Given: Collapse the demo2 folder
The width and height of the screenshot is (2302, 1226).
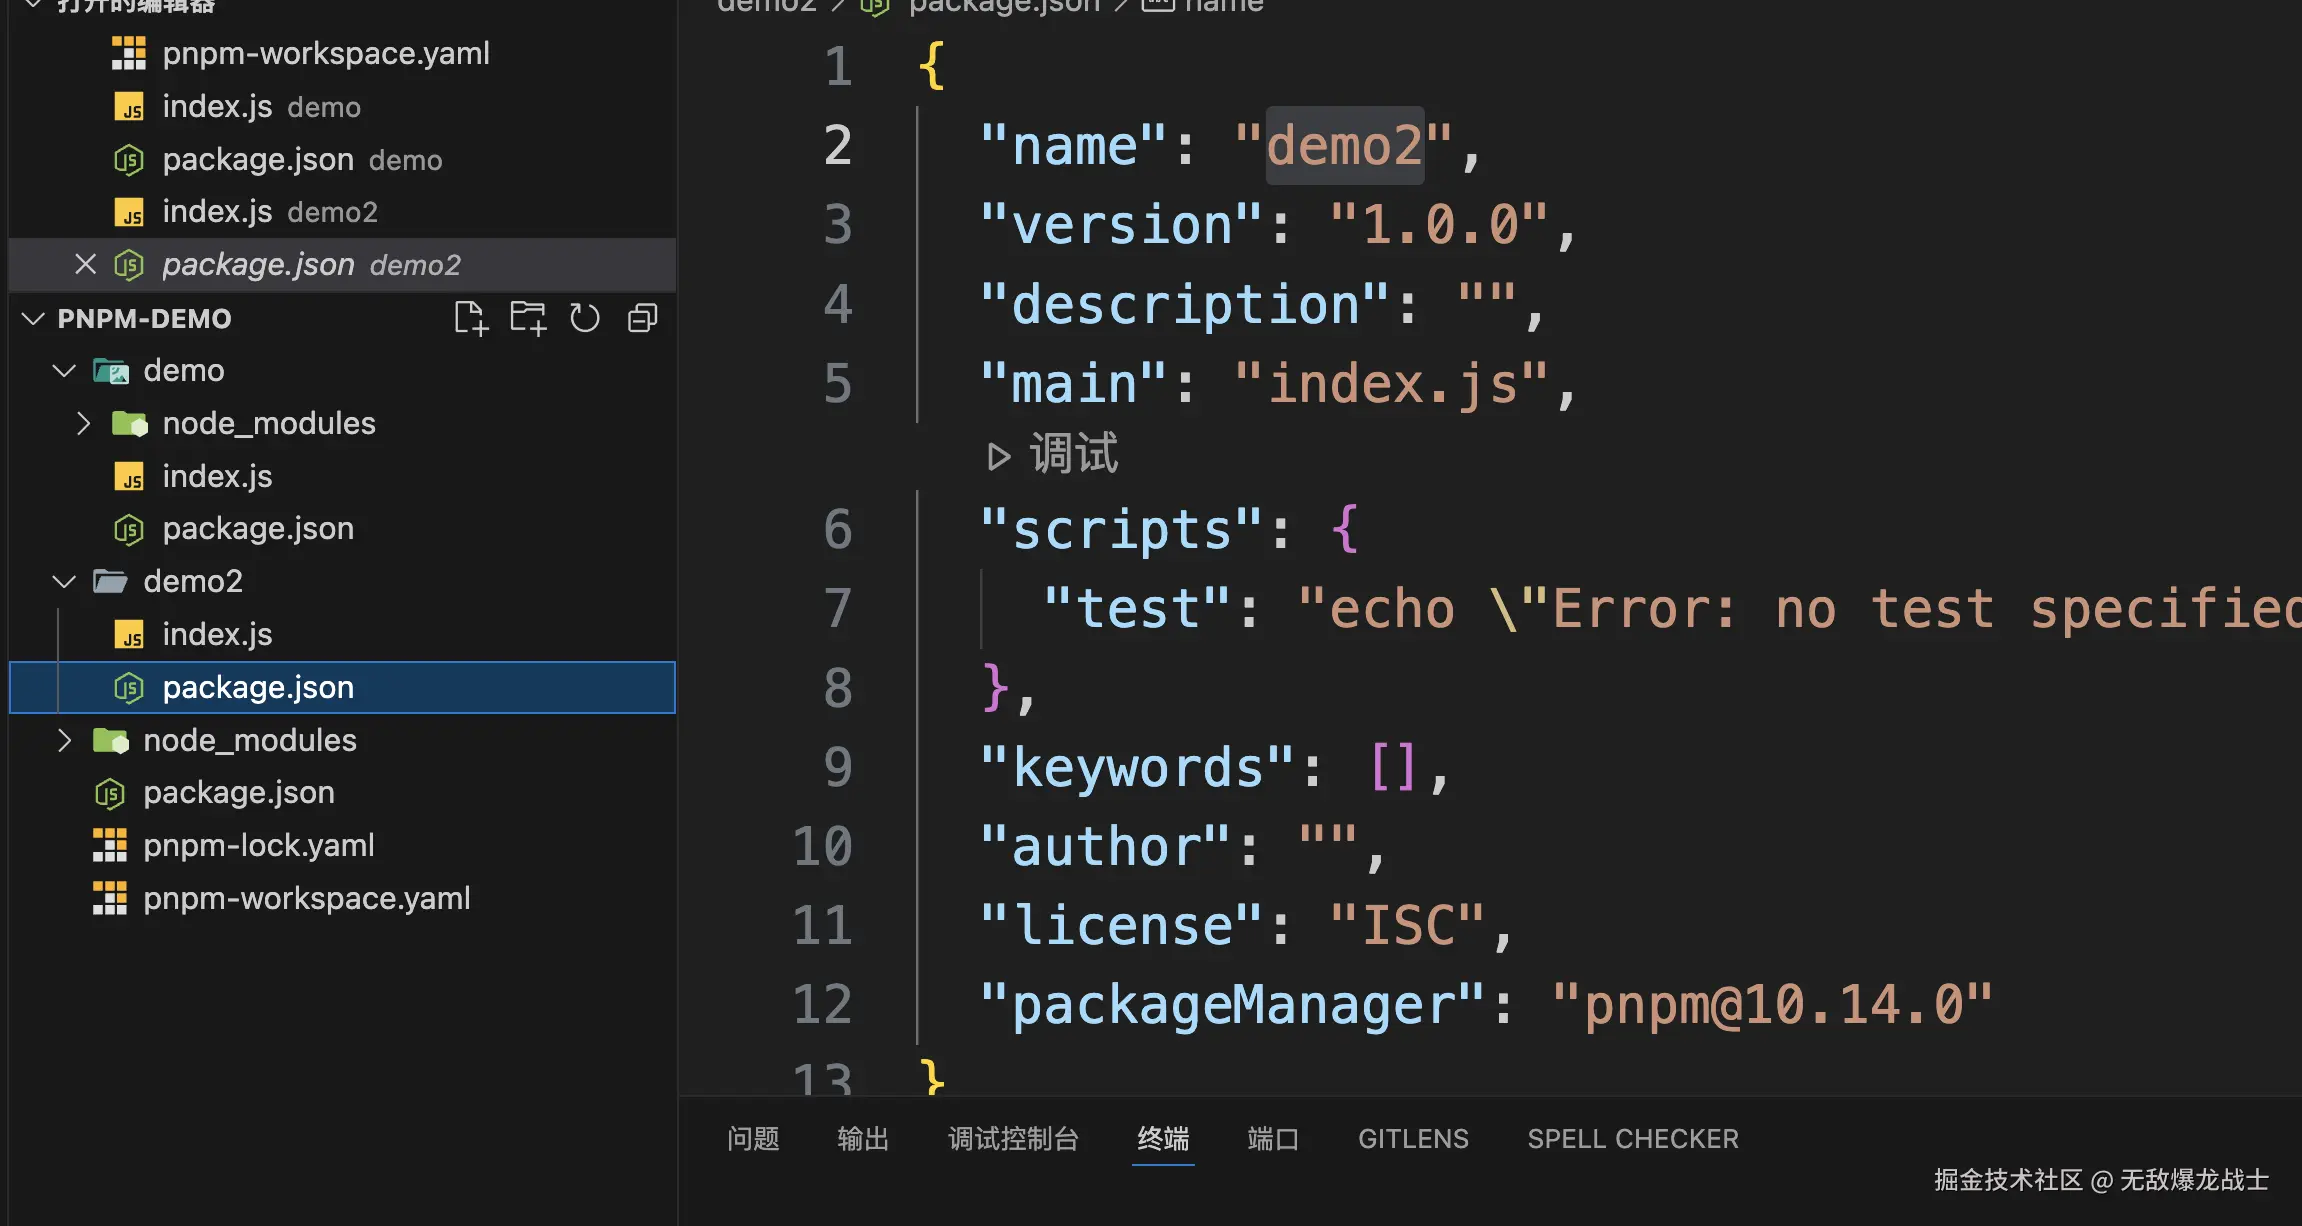Looking at the screenshot, I should click(x=64, y=581).
